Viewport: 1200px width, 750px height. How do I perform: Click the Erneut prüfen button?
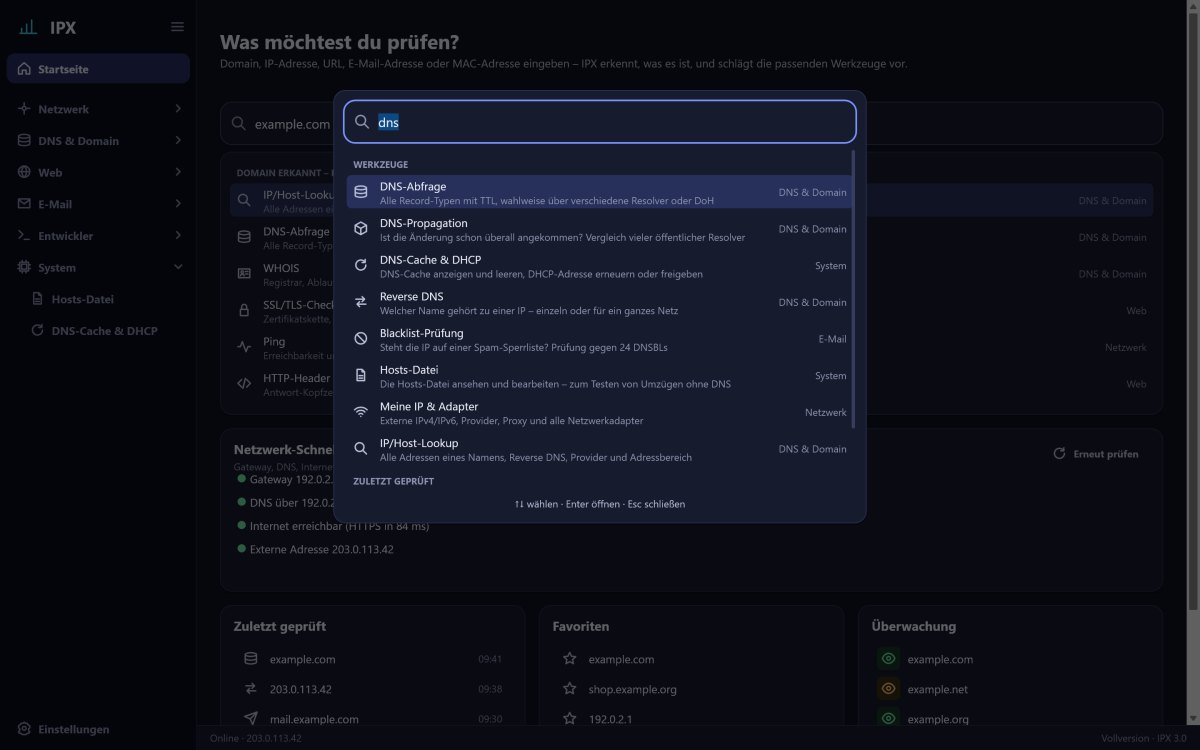click(x=1097, y=454)
